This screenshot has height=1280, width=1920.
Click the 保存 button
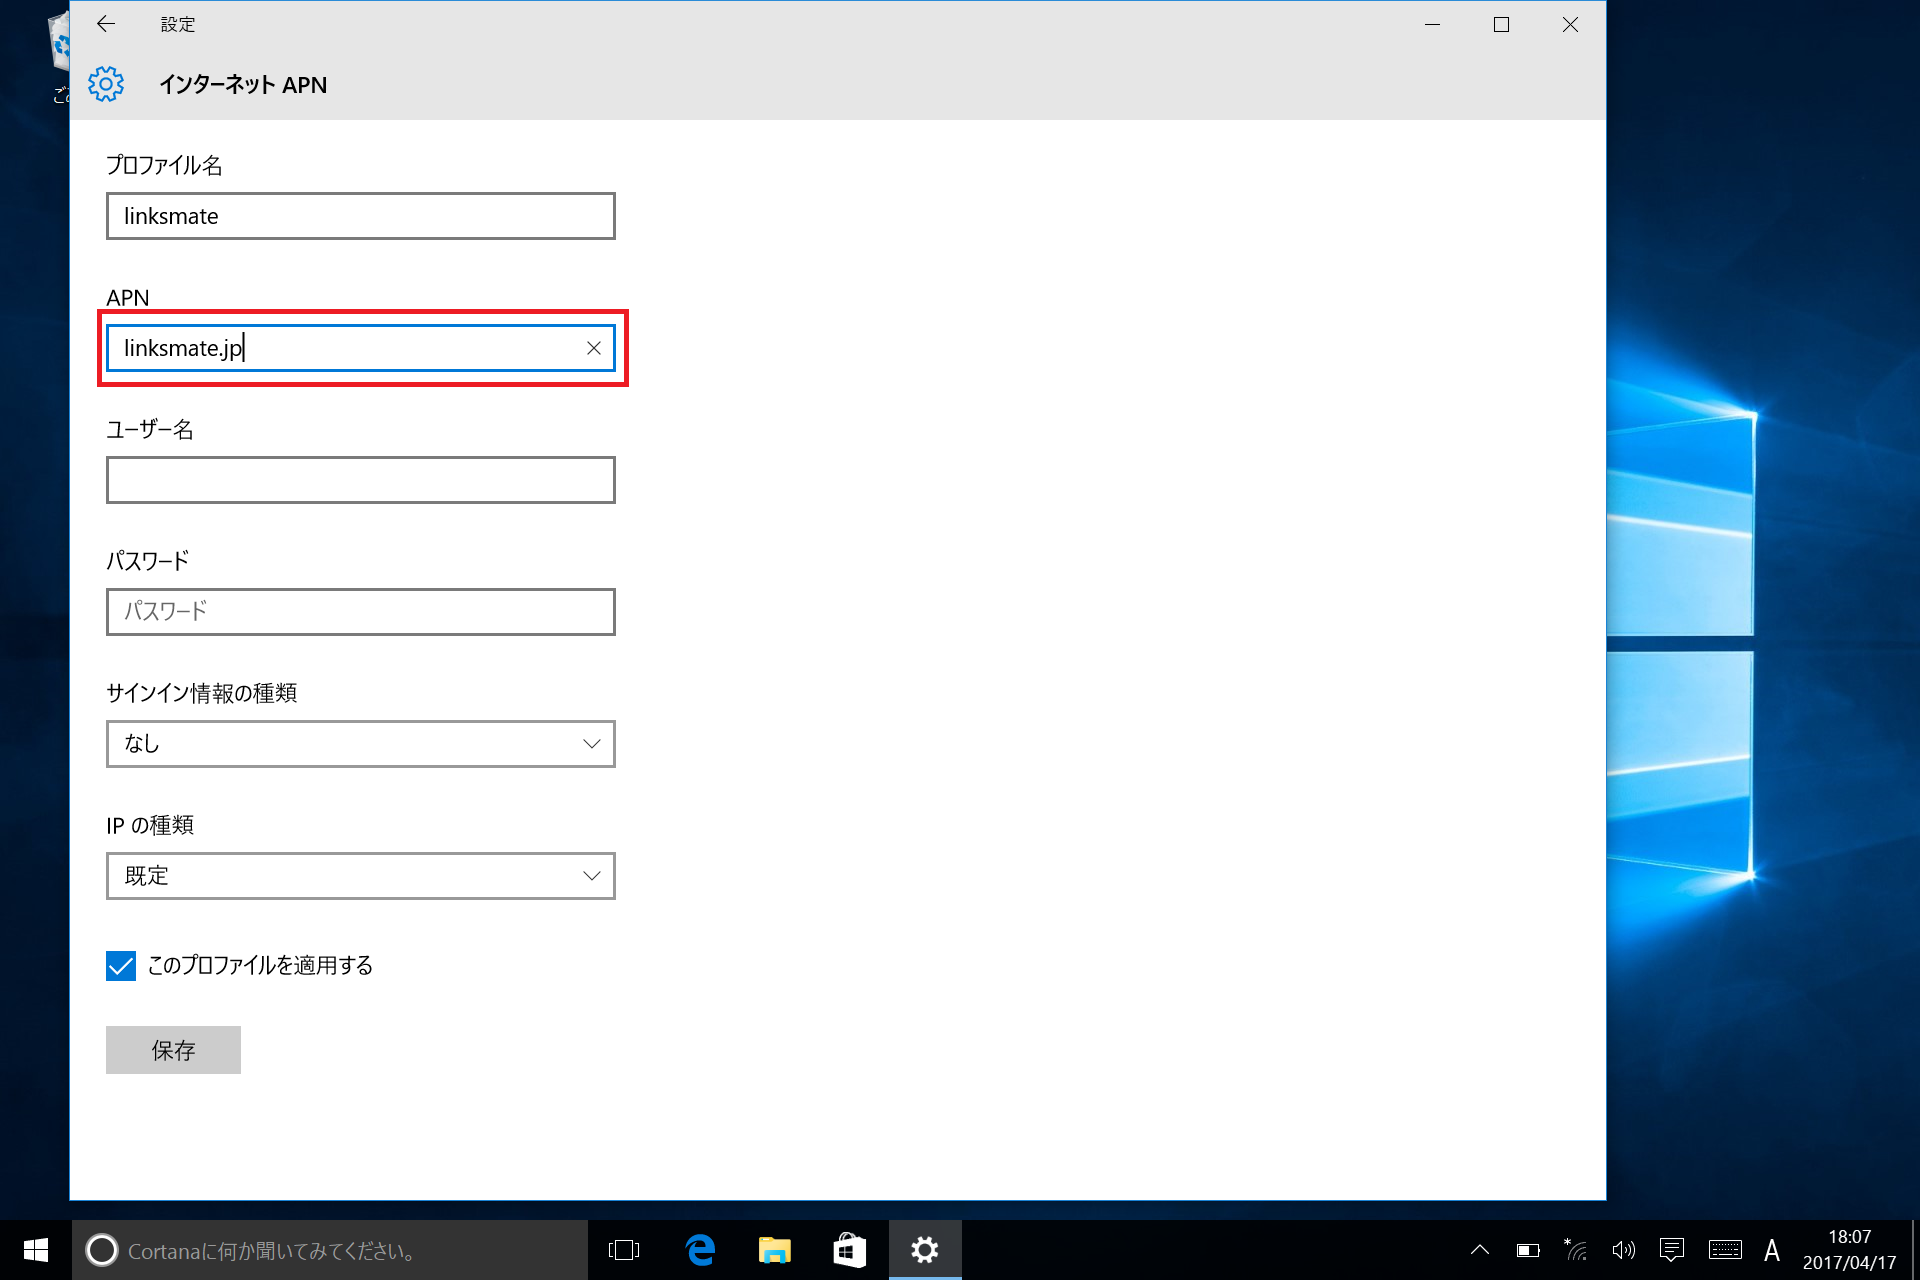173,1050
